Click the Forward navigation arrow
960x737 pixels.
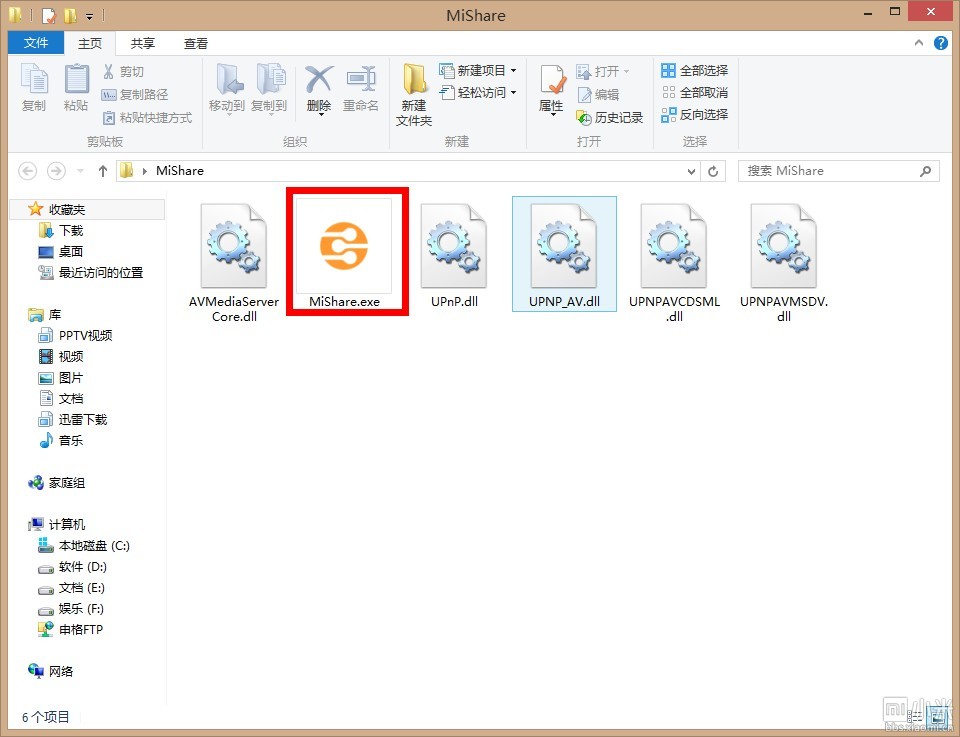click(x=56, y=171)
